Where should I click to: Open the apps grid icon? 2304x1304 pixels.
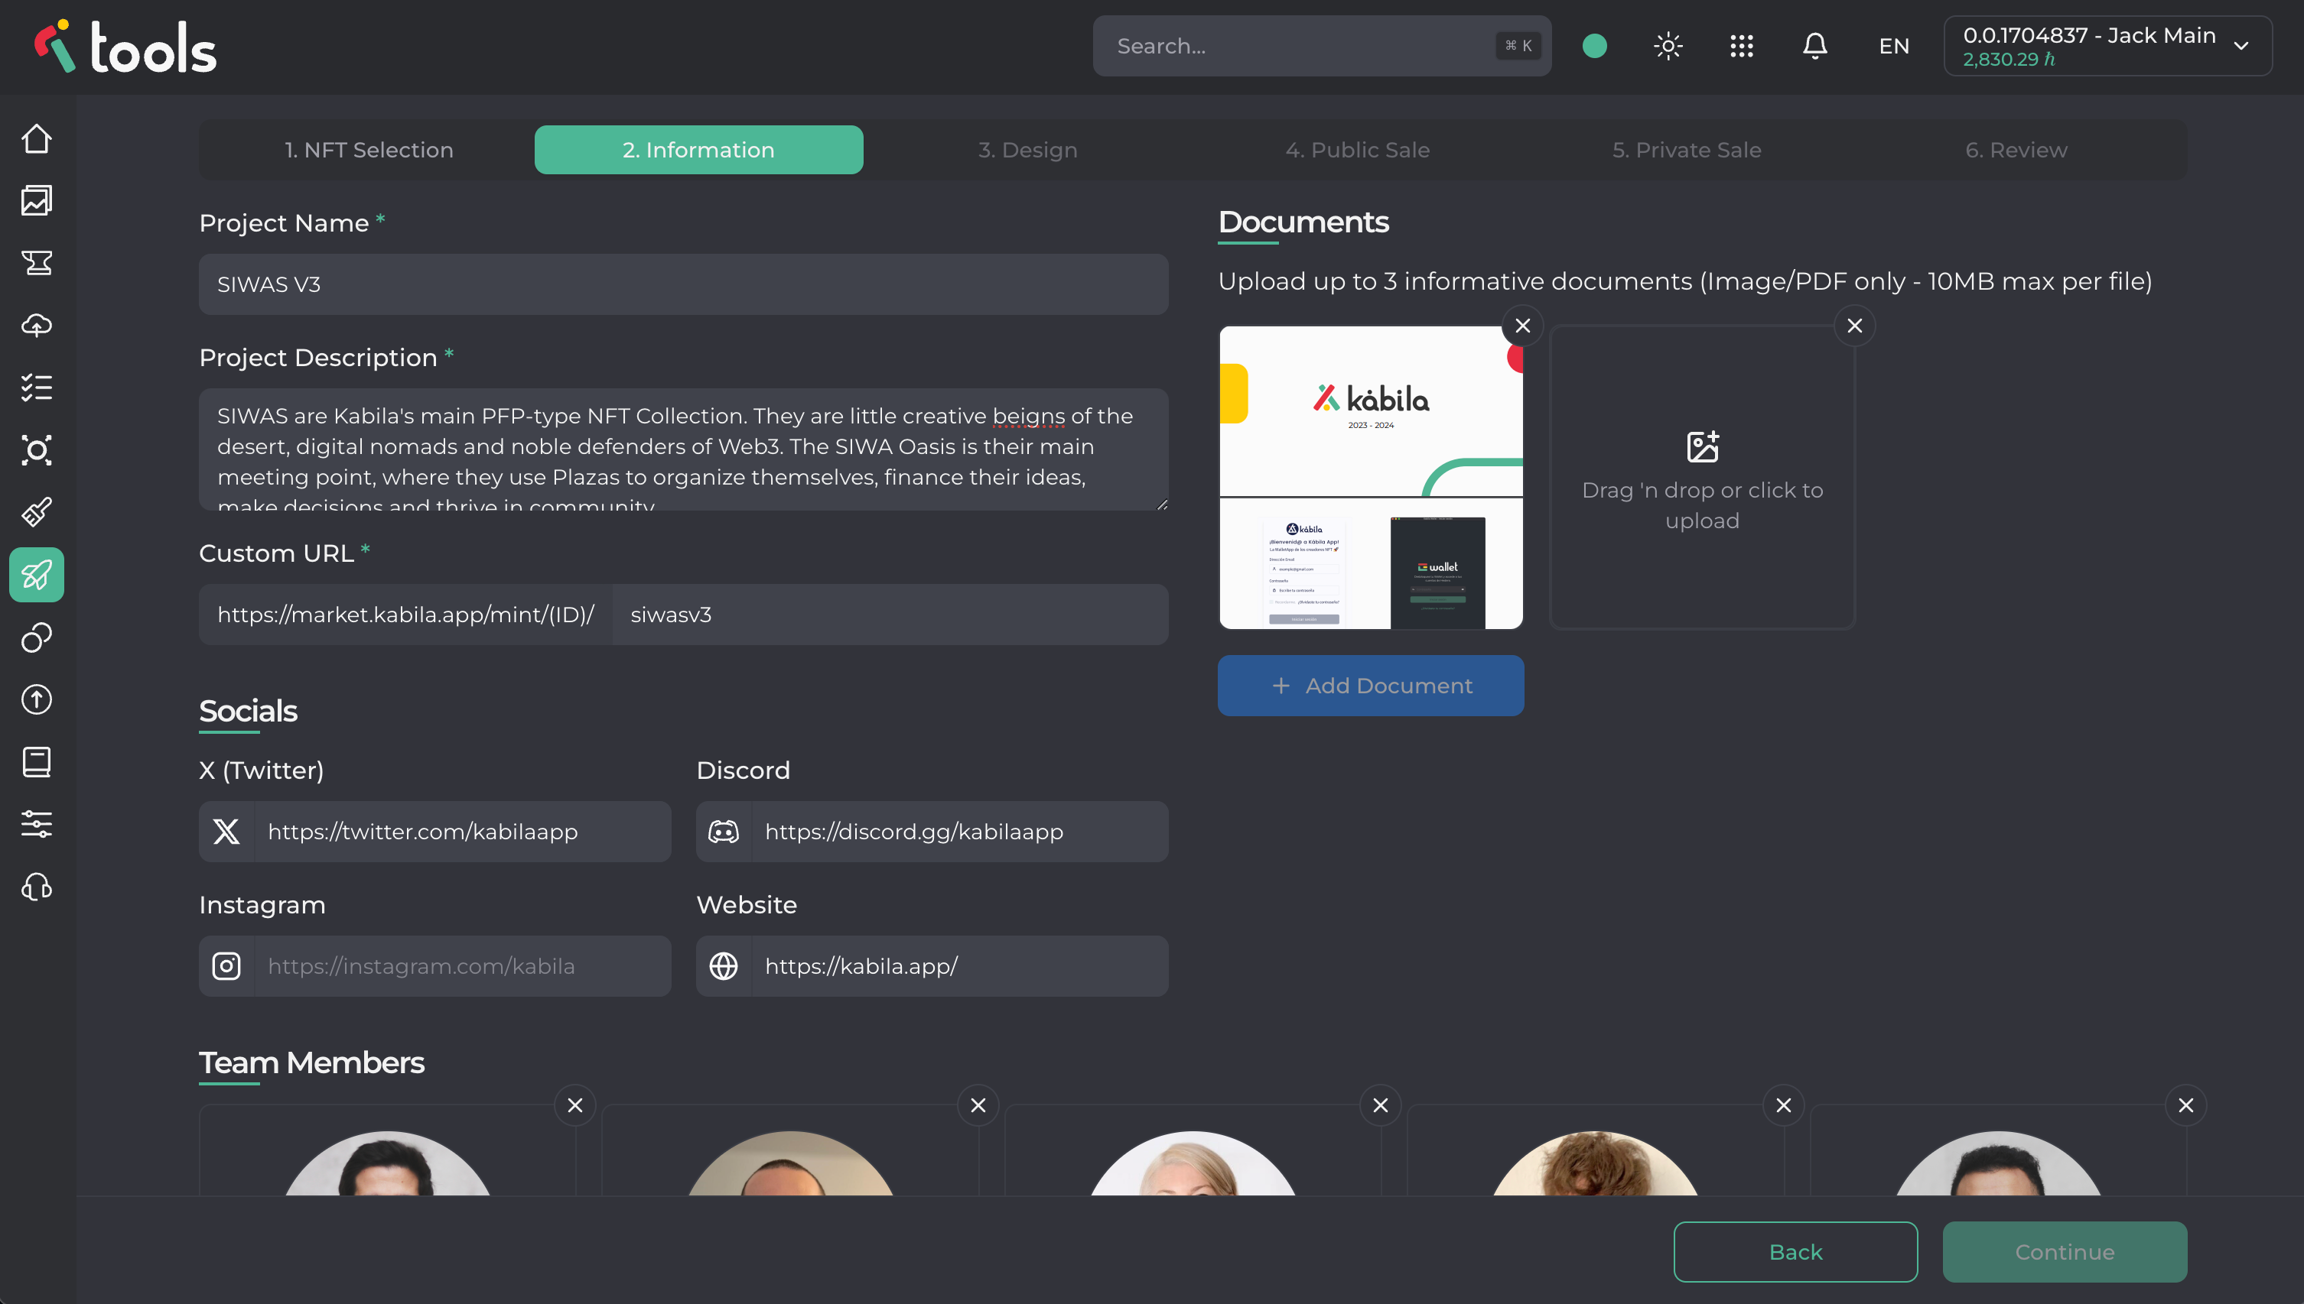[1742, 46]
